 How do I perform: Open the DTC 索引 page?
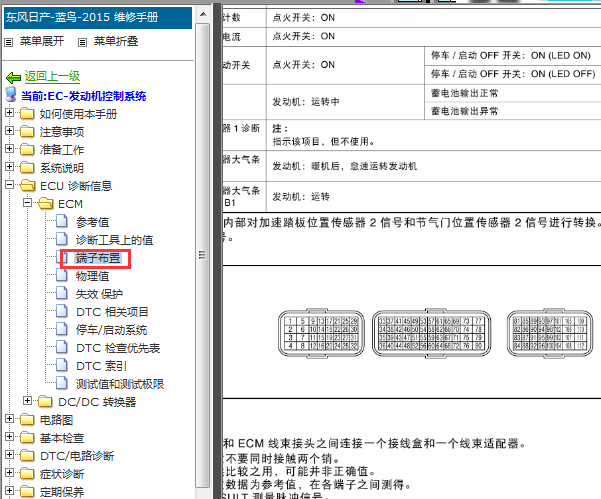(102, 366)
